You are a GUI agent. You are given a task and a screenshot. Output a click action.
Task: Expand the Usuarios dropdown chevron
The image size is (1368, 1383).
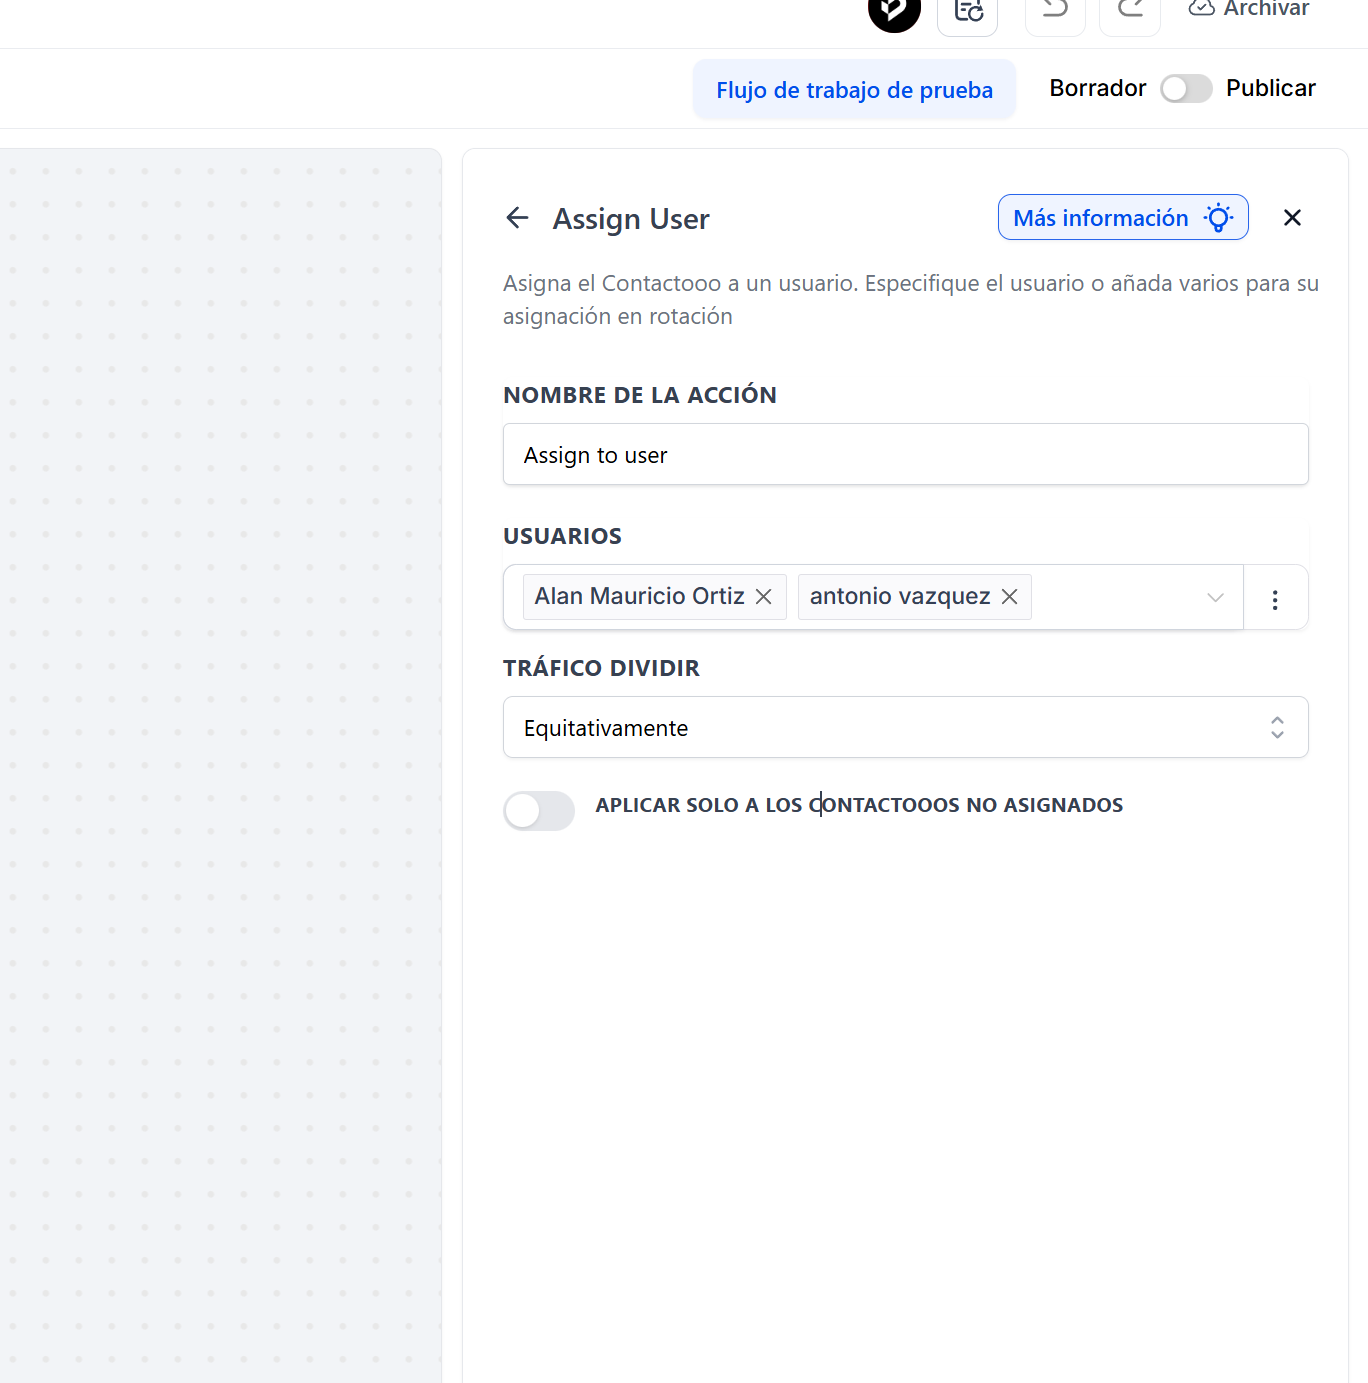[1215, 598]
